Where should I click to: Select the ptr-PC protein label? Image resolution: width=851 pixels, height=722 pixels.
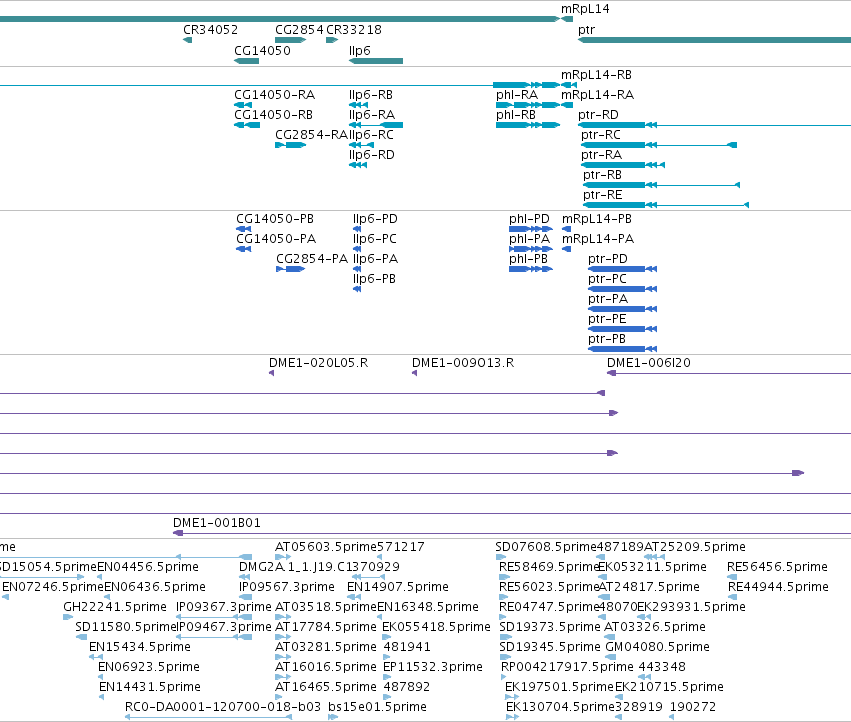(x=607, y=279)
